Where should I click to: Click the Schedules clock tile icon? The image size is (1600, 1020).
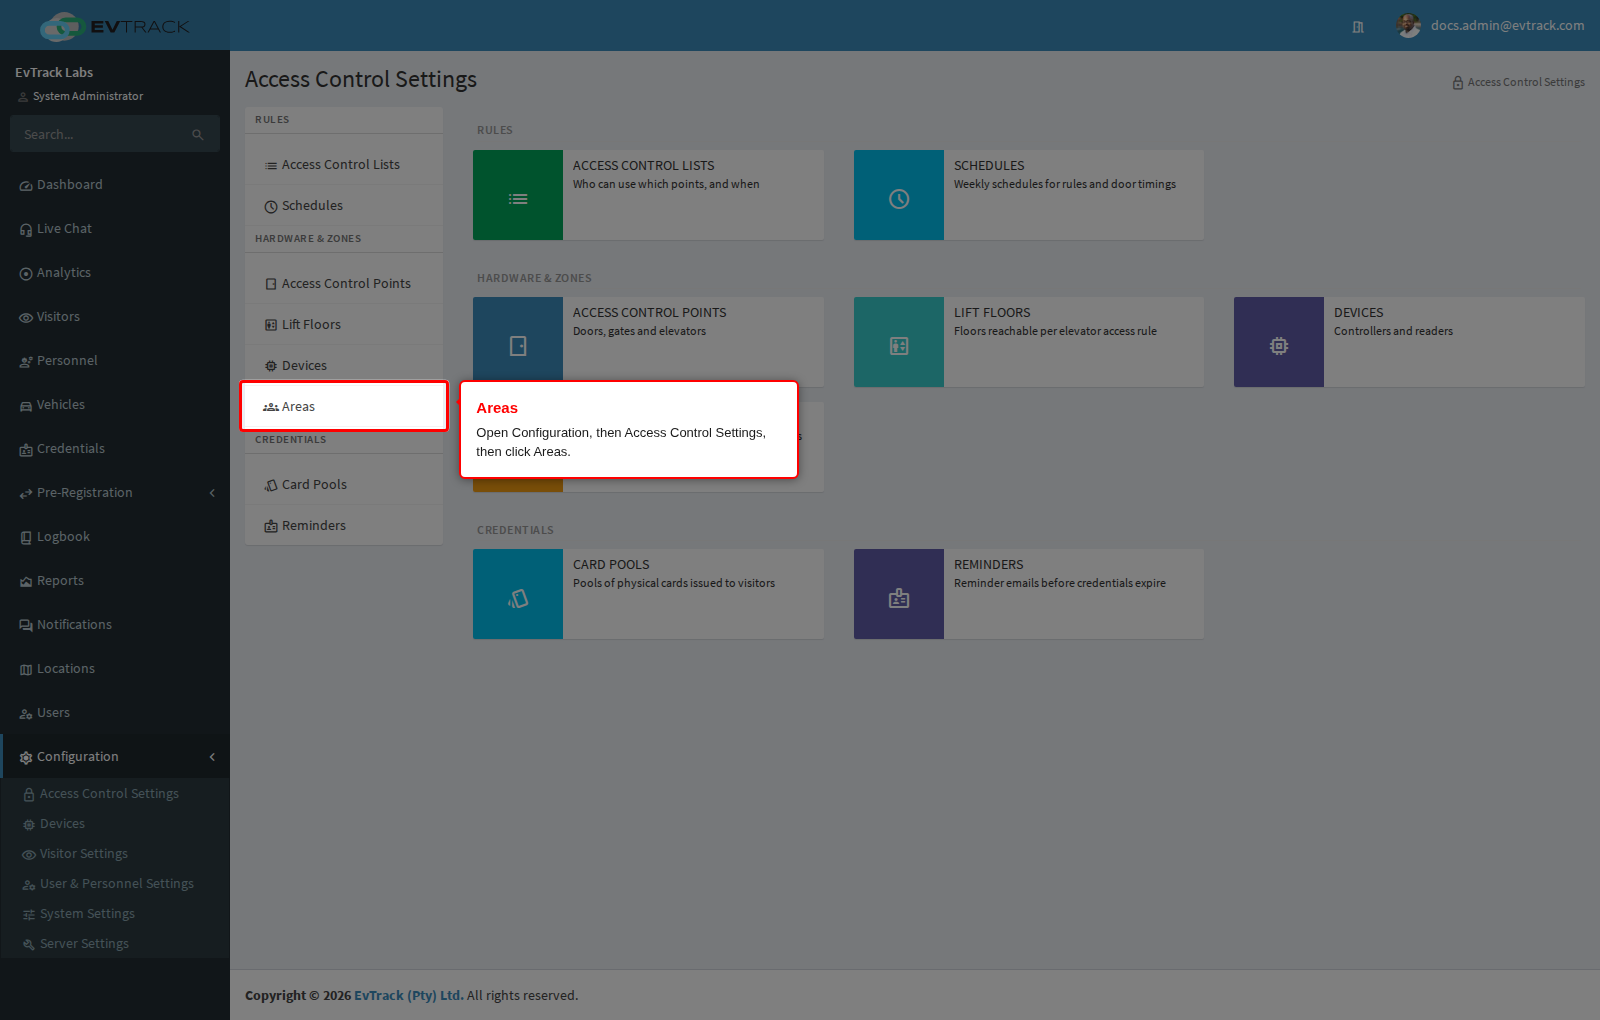coord(899,195)
